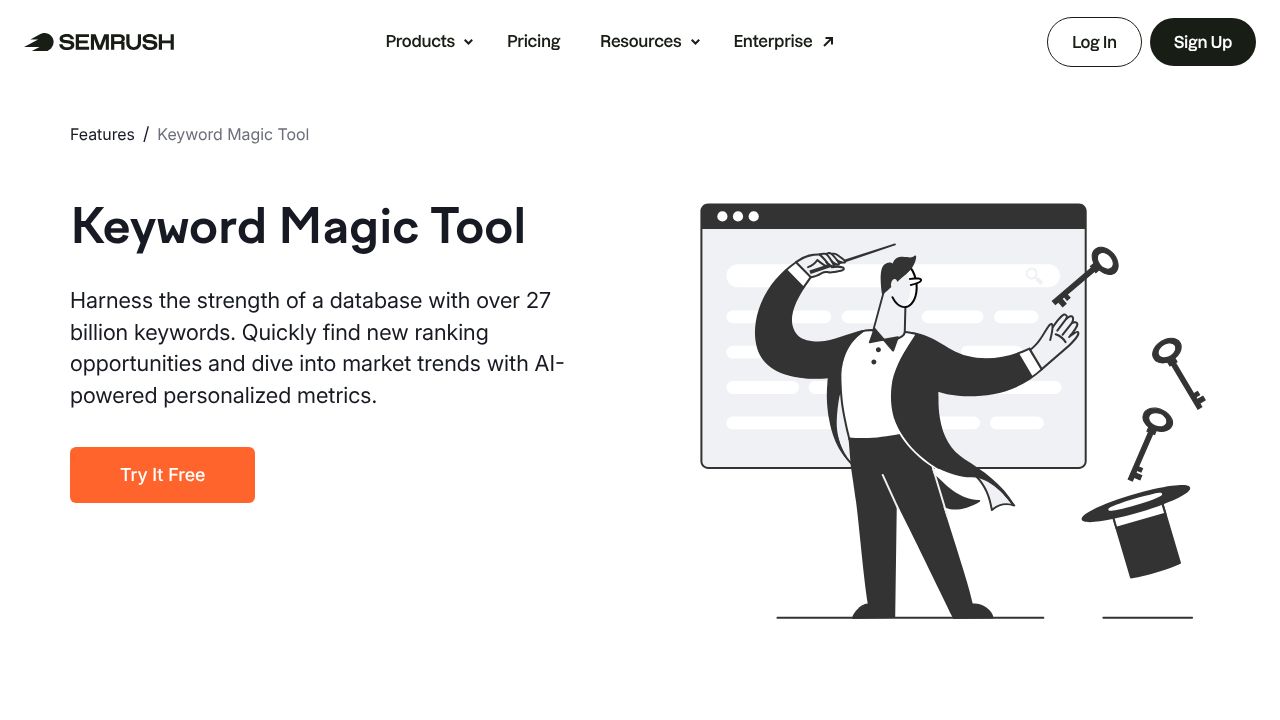Expand the Resources dropdown

pyautogui.click(x=640, y=41)
